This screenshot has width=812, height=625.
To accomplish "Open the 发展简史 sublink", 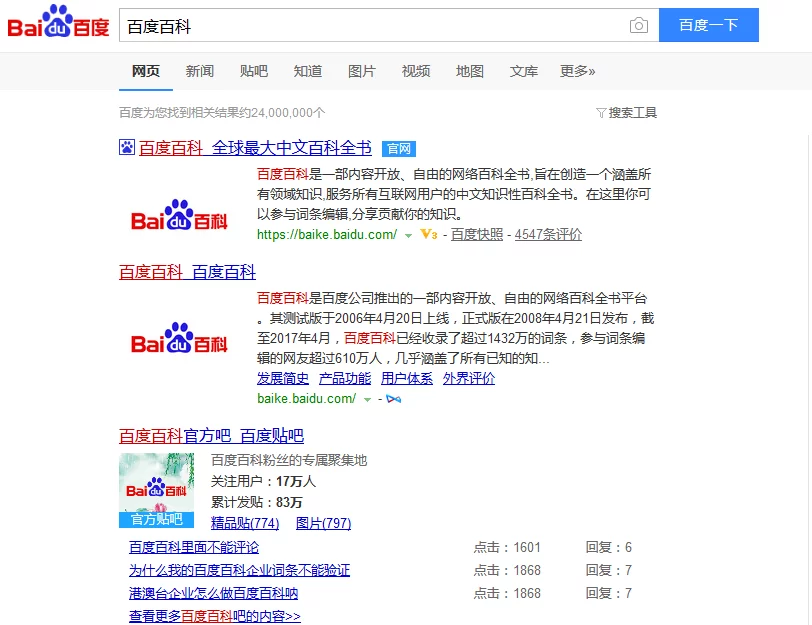I will click(283, 379).
